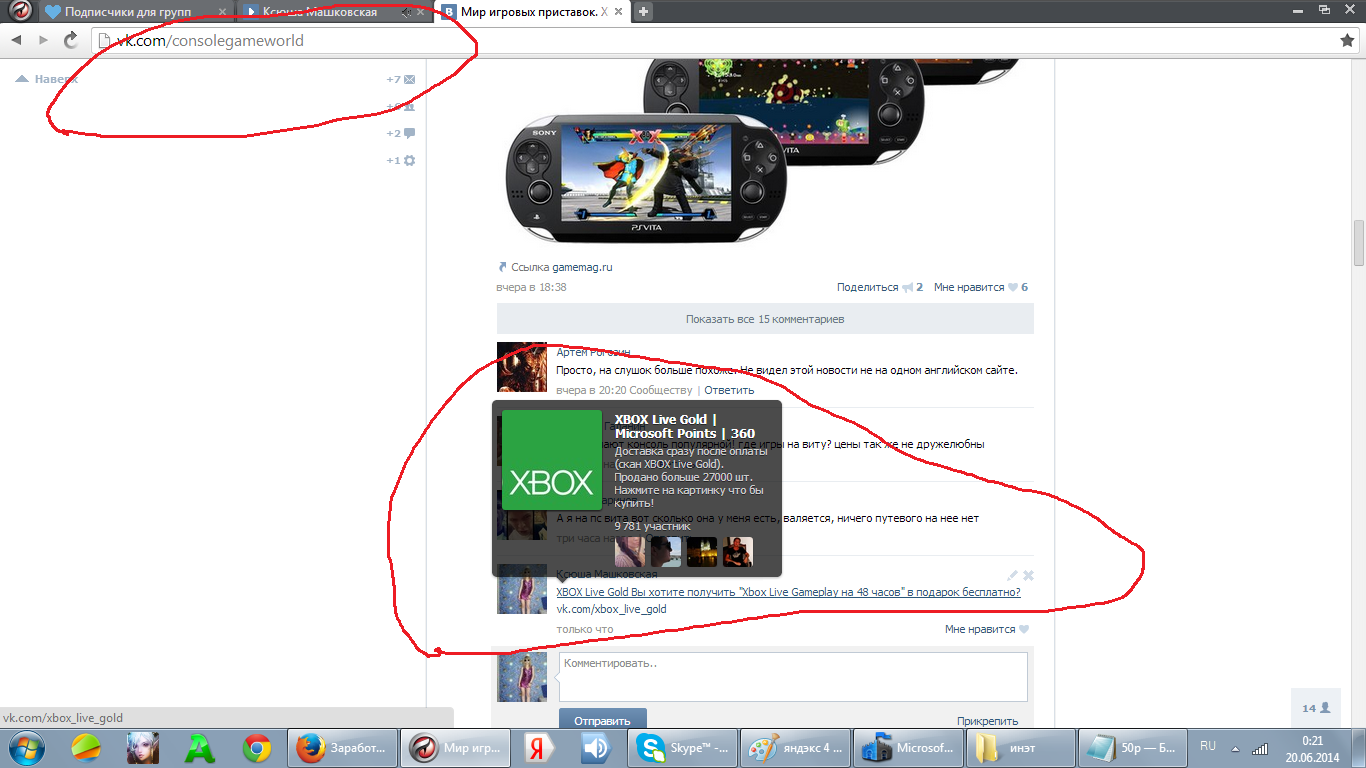Click the speaker icon on the taskbar
This screenshot has height=768, width=1366.
point(596,747)
